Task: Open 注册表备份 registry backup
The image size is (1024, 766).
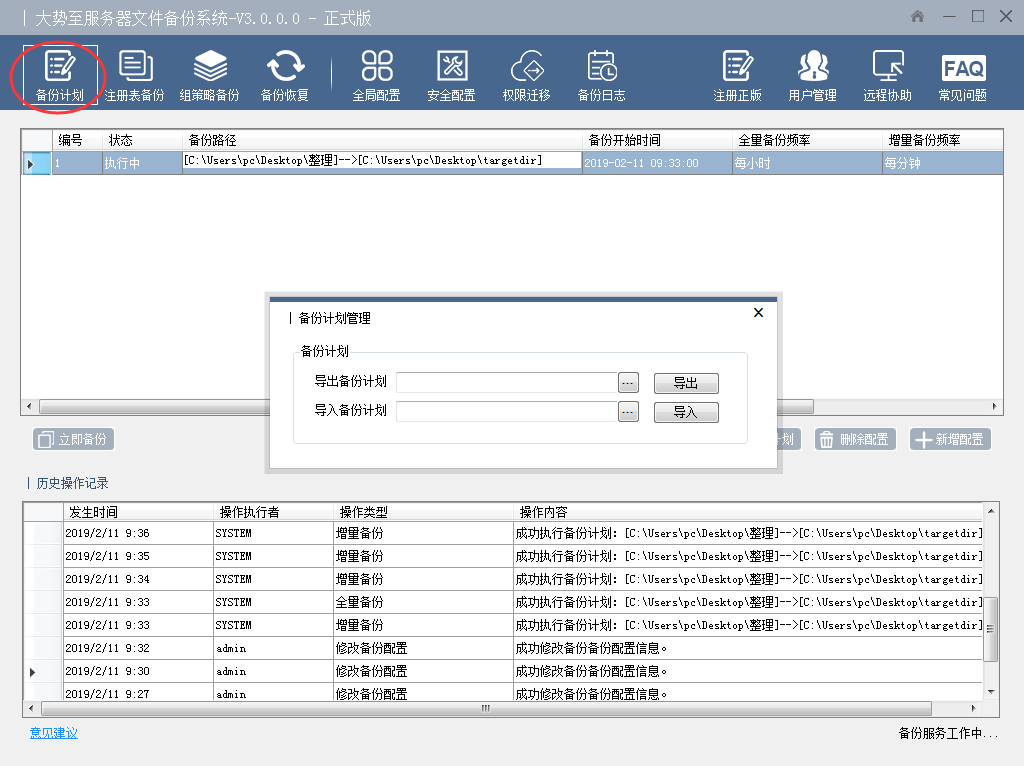Action: click(134, 76)
